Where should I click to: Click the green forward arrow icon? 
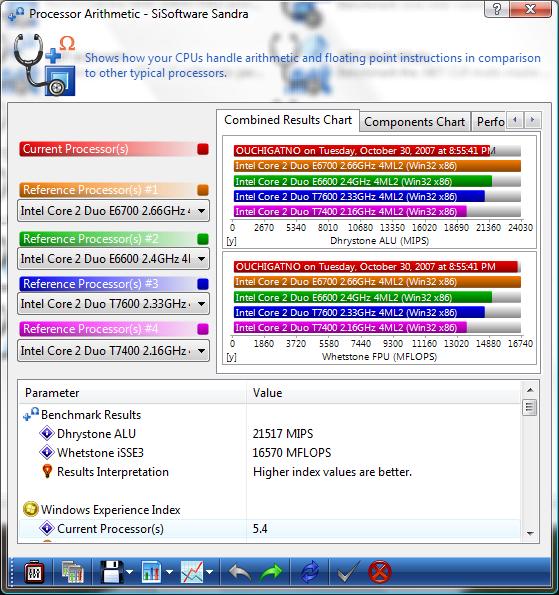point(271,572)
